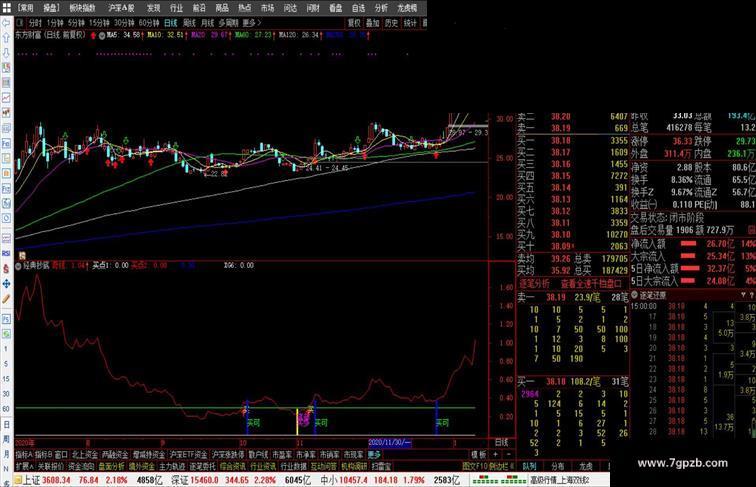Switch to 15-minute period in sidebar
Screen dimensions: 756x487
tap(6, 379)
